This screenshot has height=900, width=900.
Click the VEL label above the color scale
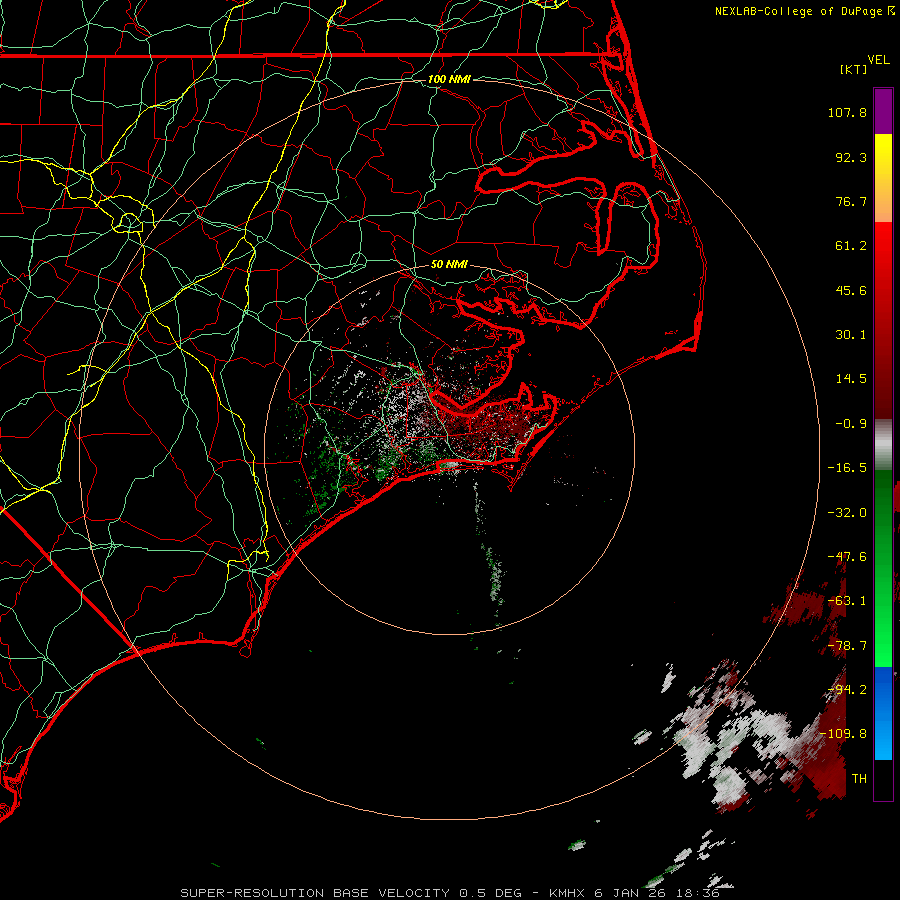tap(879, 60)
